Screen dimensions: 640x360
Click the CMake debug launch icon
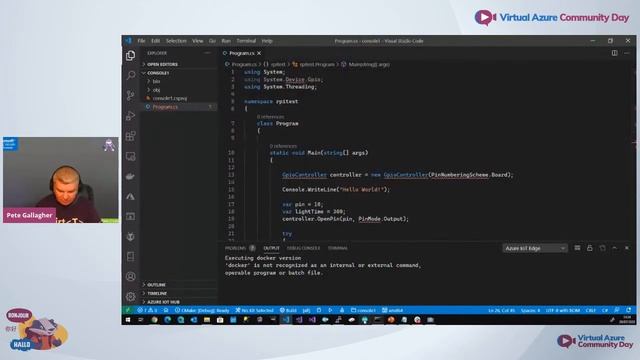pyautogui.click(x=319, y=310)
